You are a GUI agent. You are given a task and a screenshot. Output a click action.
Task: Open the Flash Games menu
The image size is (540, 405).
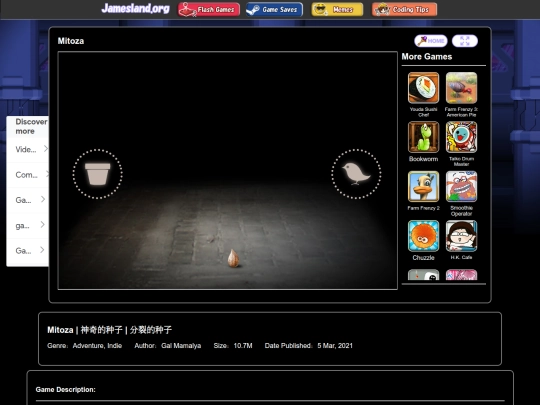point(209,10)
